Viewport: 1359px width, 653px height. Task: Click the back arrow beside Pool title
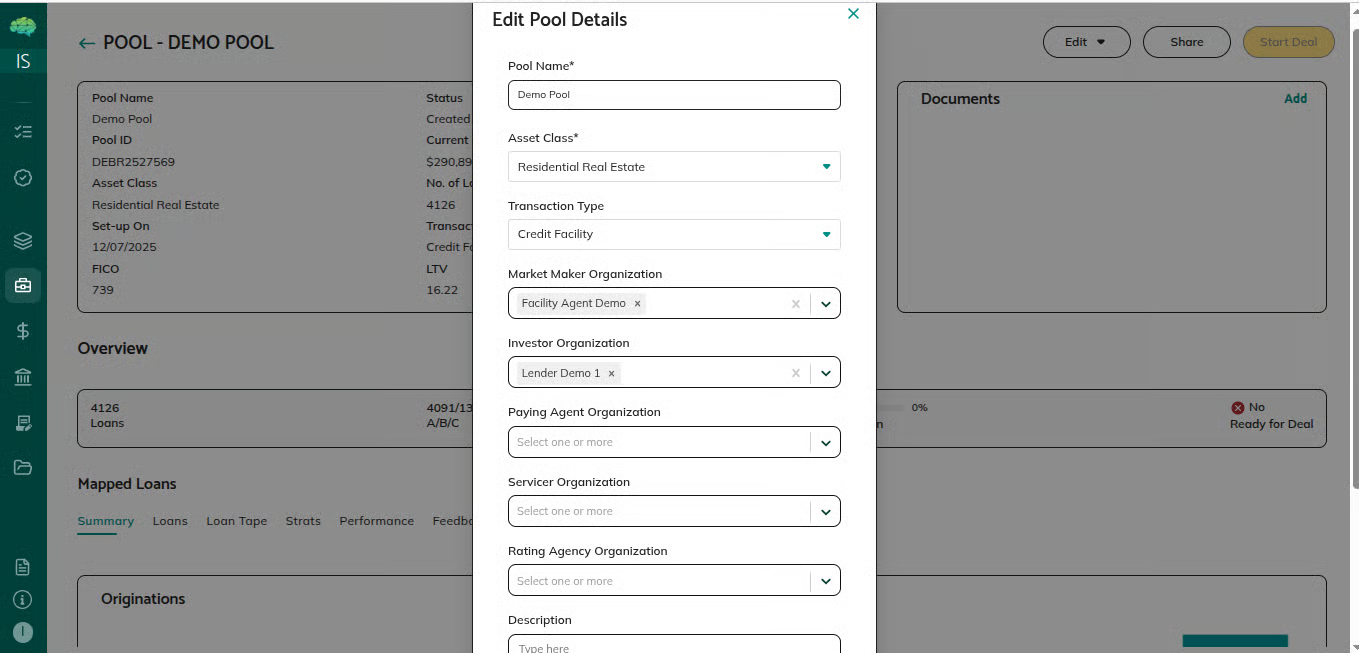pos(87,43)
